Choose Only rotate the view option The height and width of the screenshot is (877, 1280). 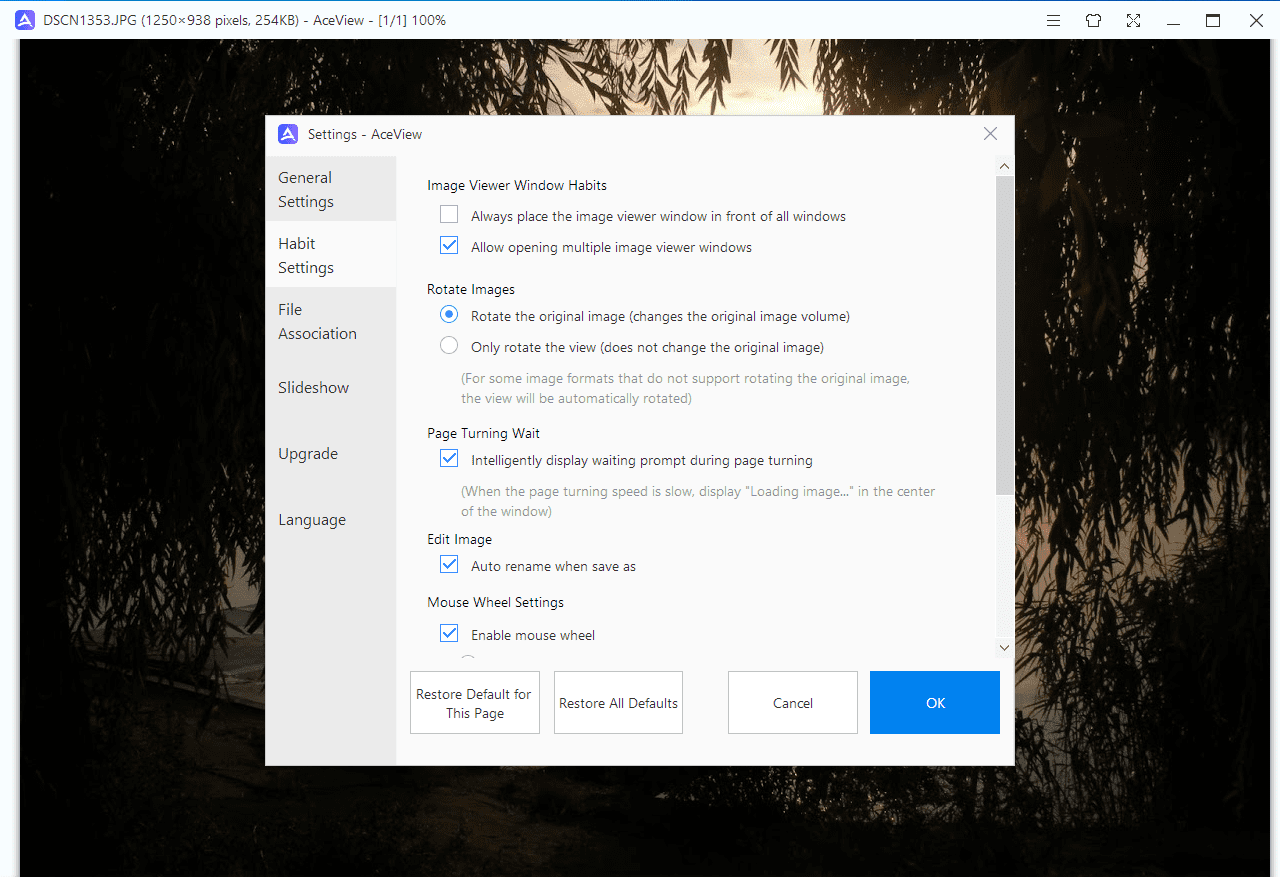click(x=450, y=346)
